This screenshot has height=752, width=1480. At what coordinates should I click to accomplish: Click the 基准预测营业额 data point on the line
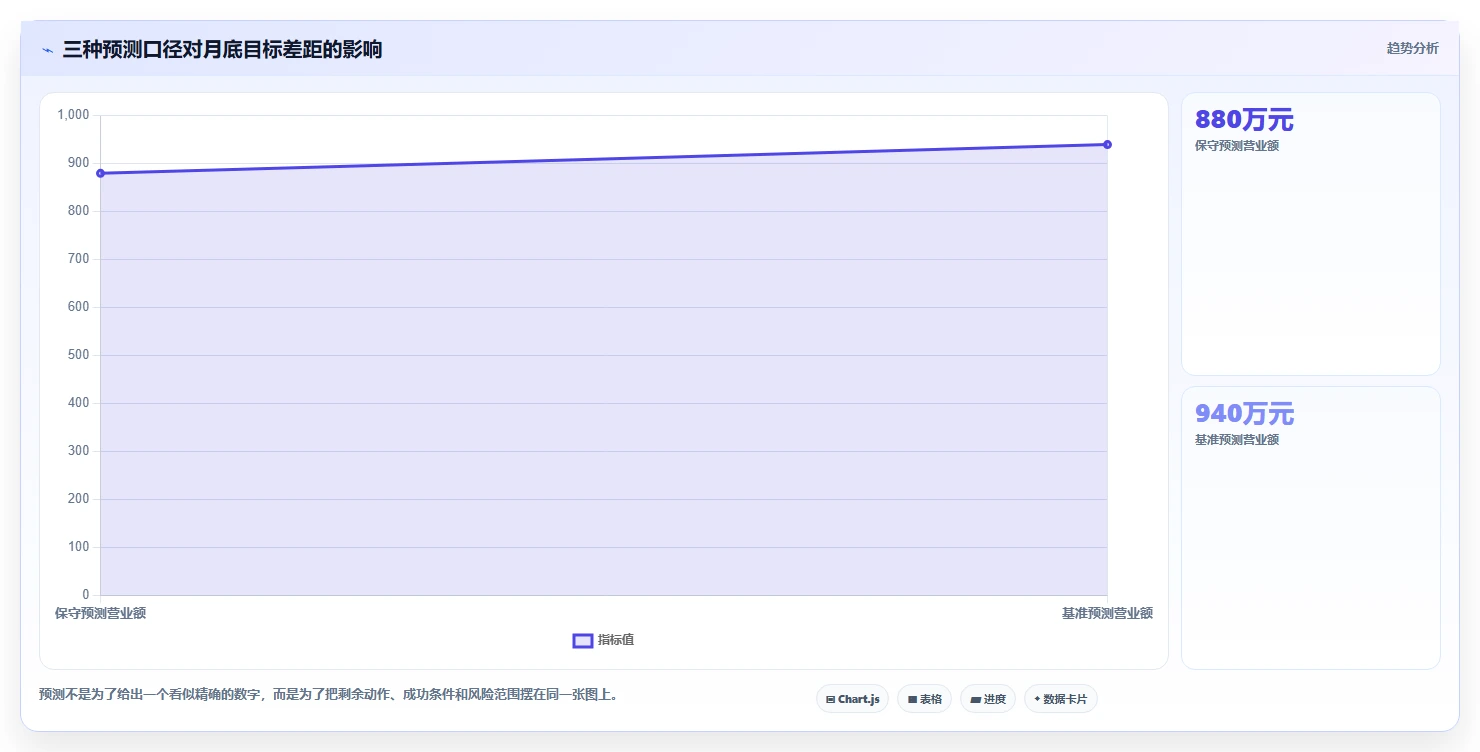[1107, 144]
